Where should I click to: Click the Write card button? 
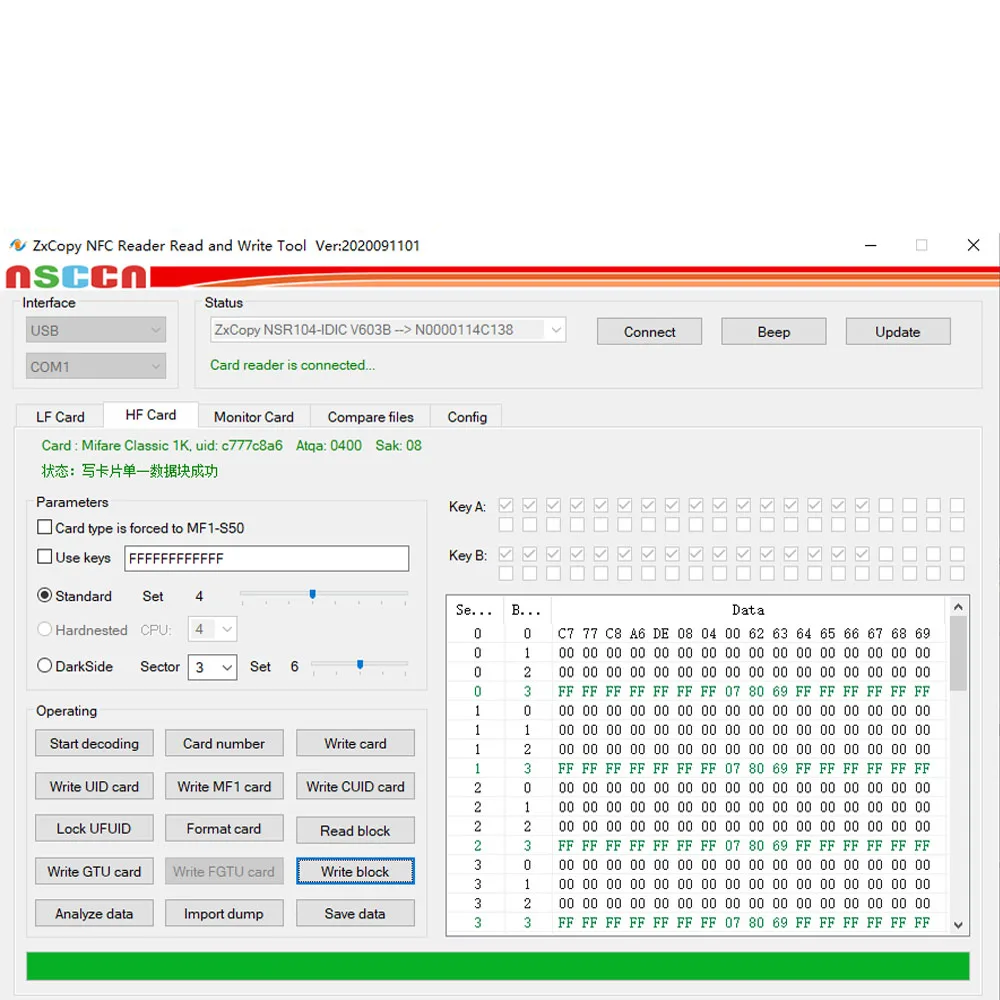tap(355, 743)
